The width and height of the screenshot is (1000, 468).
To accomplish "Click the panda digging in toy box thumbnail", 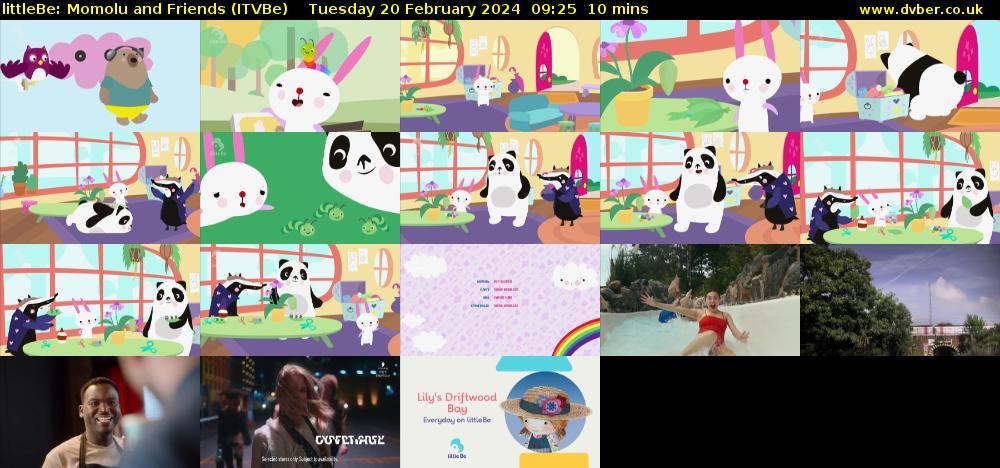I will coord(900,75).
